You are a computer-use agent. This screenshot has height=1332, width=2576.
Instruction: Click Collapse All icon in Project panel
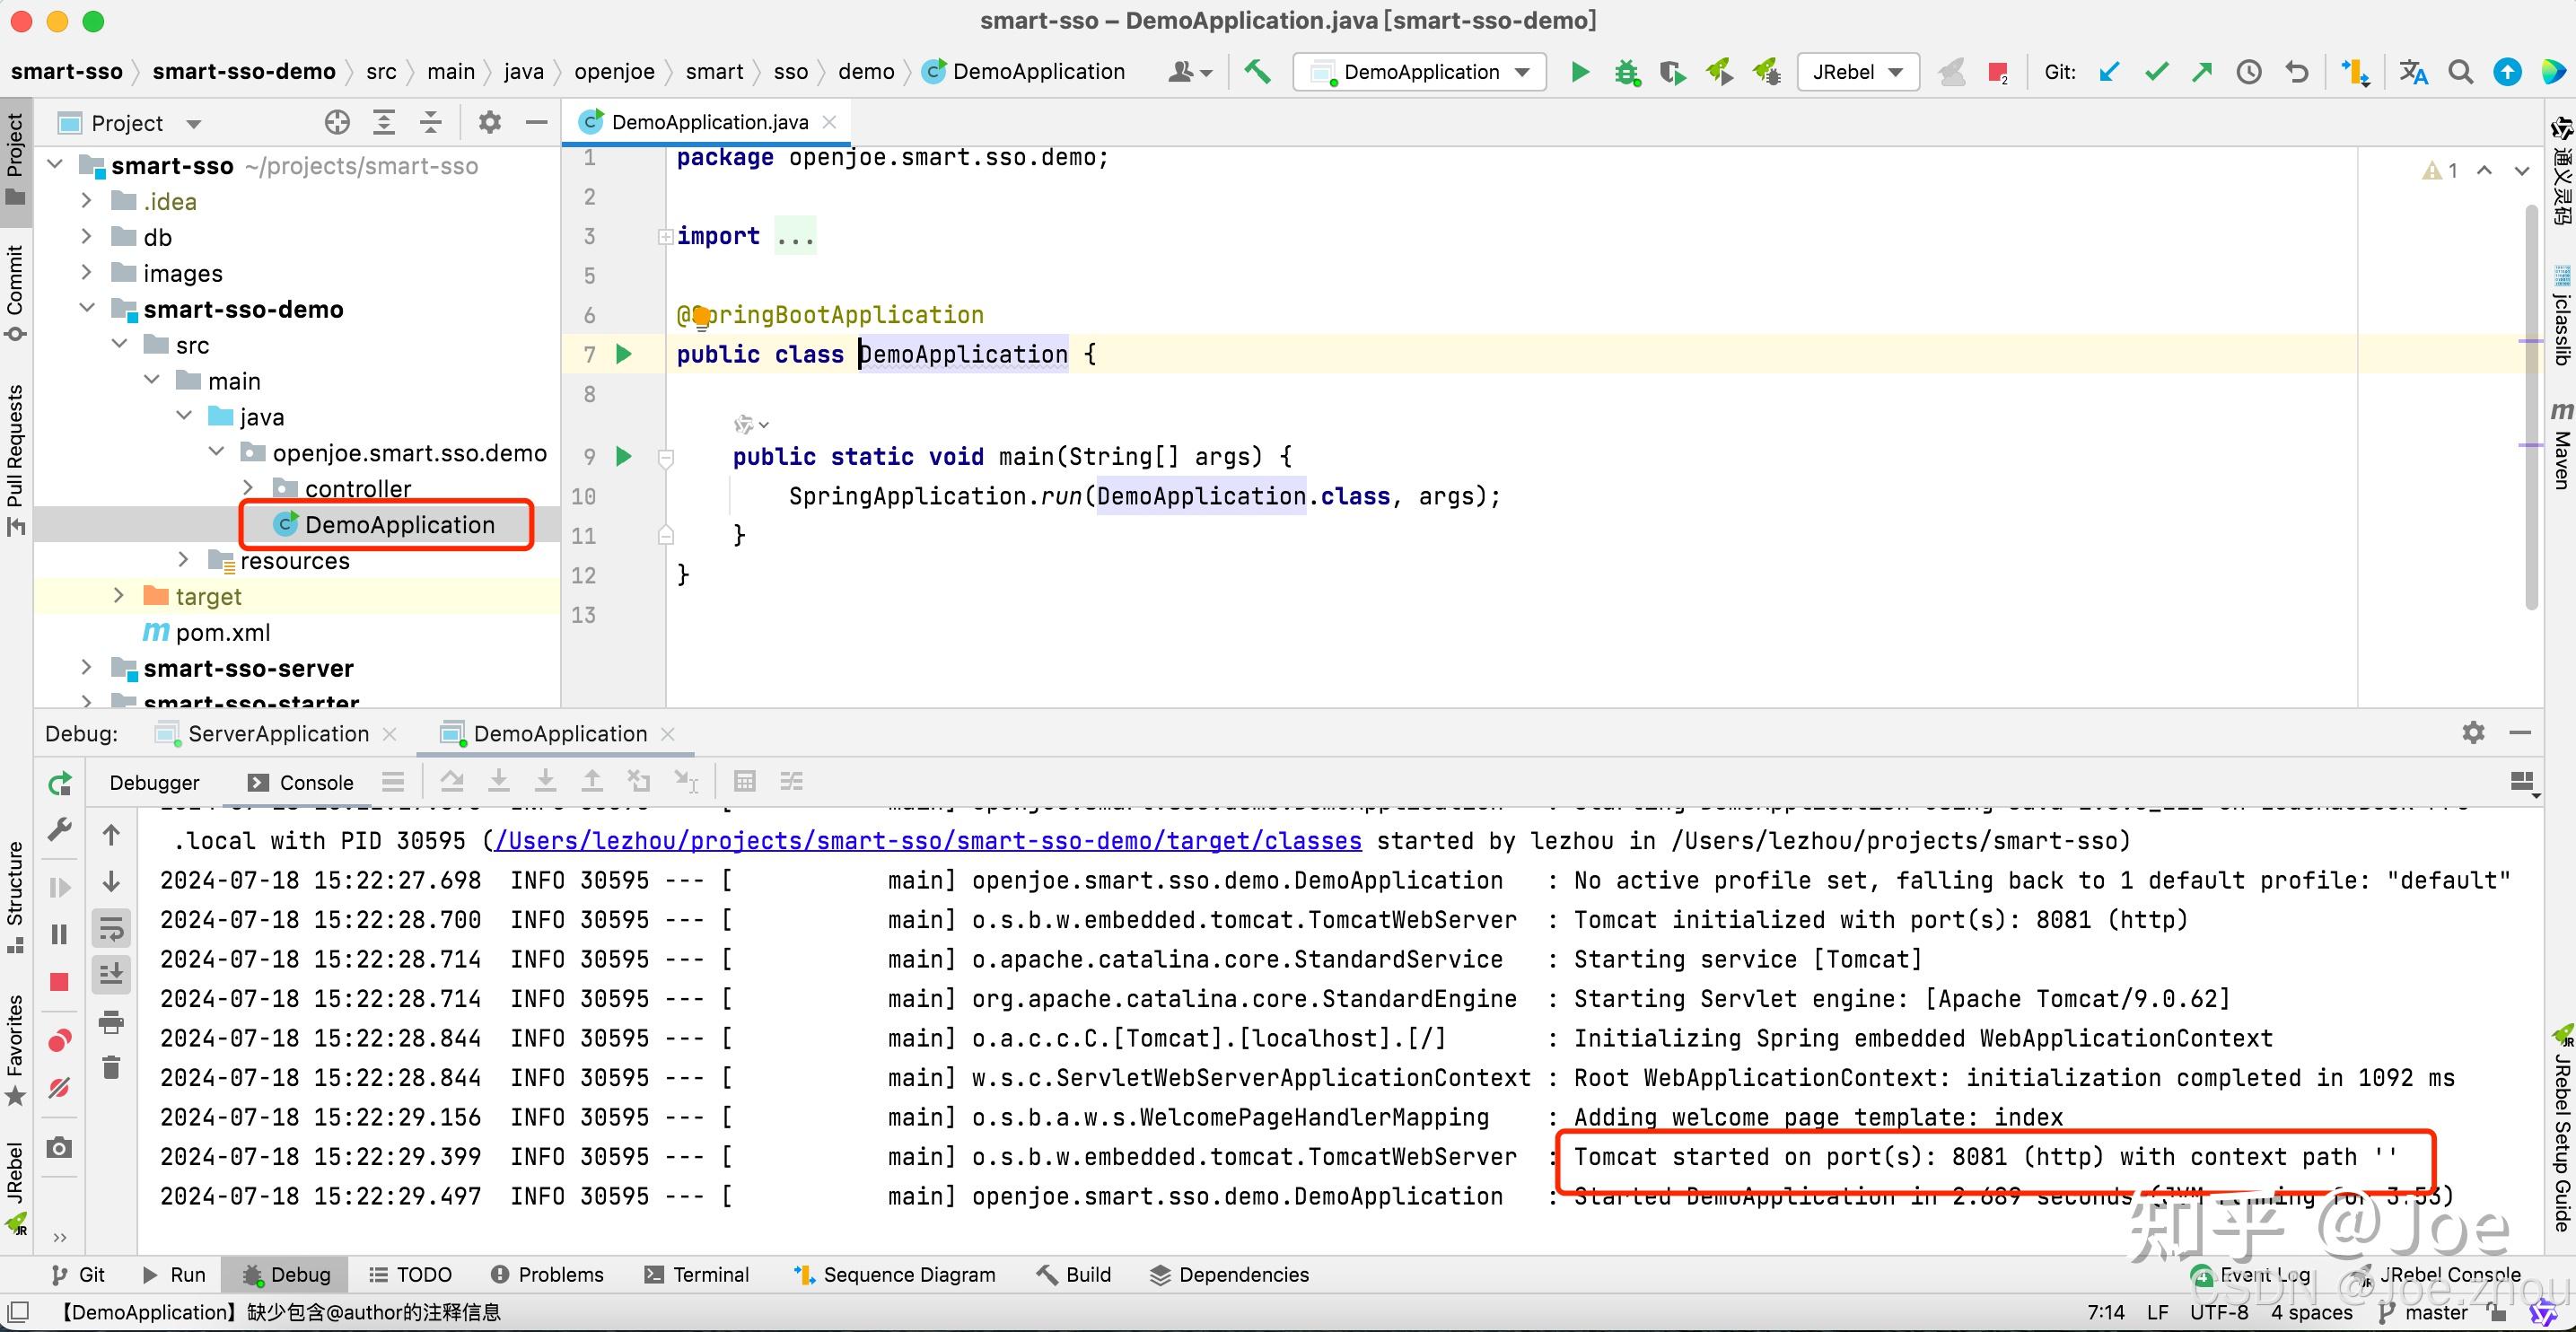430,123
